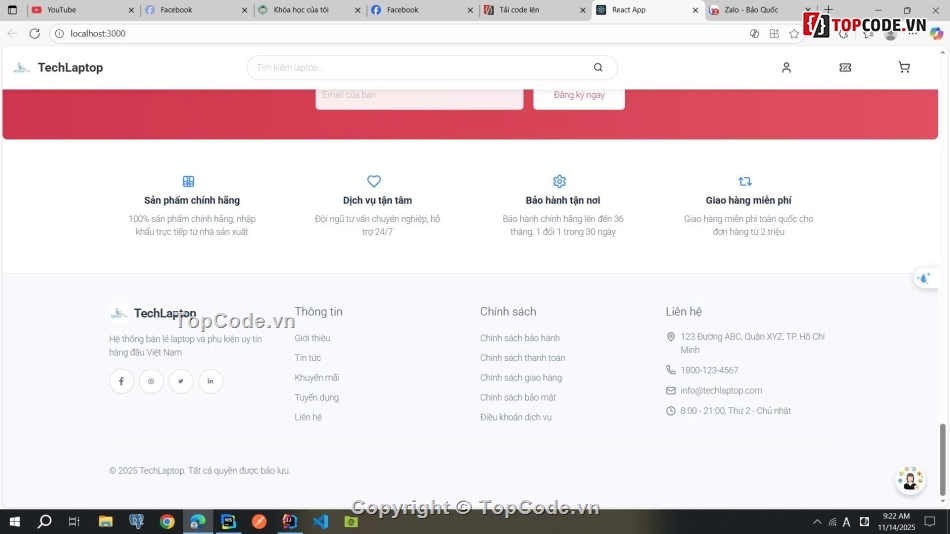
Task: Open the Khuyến mãi footer link
Action: tap(317, 378)
